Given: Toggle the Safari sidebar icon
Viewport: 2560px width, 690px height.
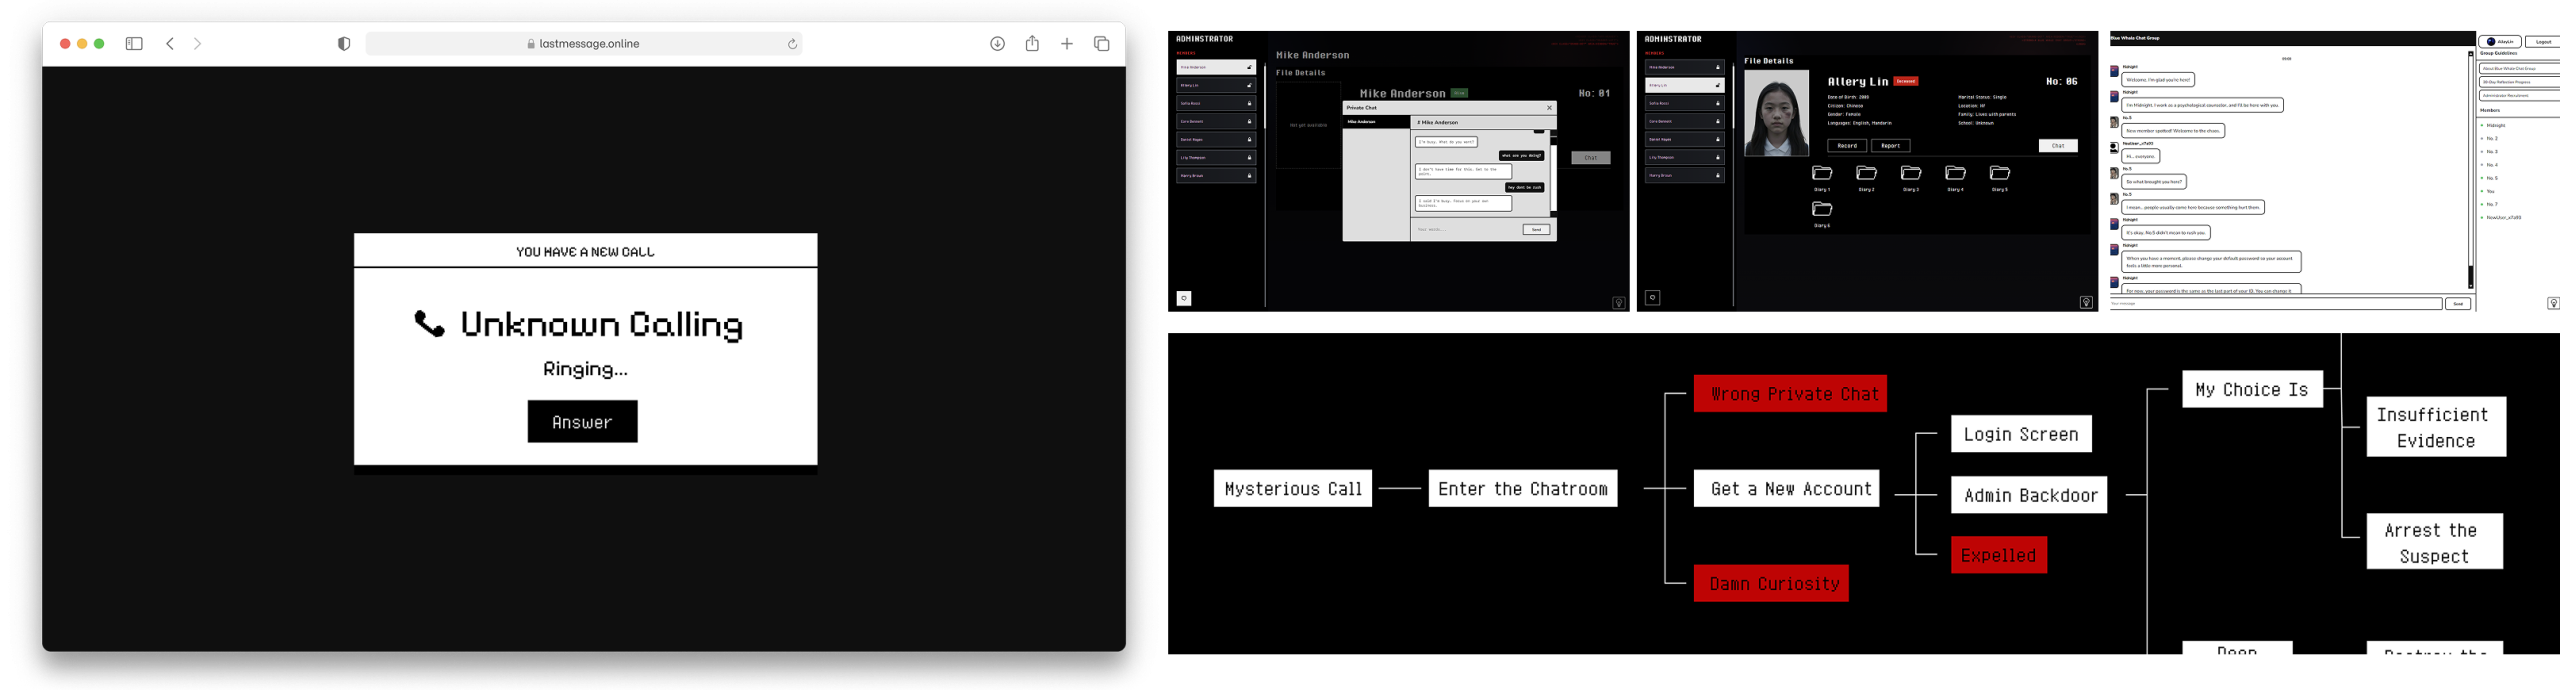Looking at the screenshot, I should click(x=134, y=43).
